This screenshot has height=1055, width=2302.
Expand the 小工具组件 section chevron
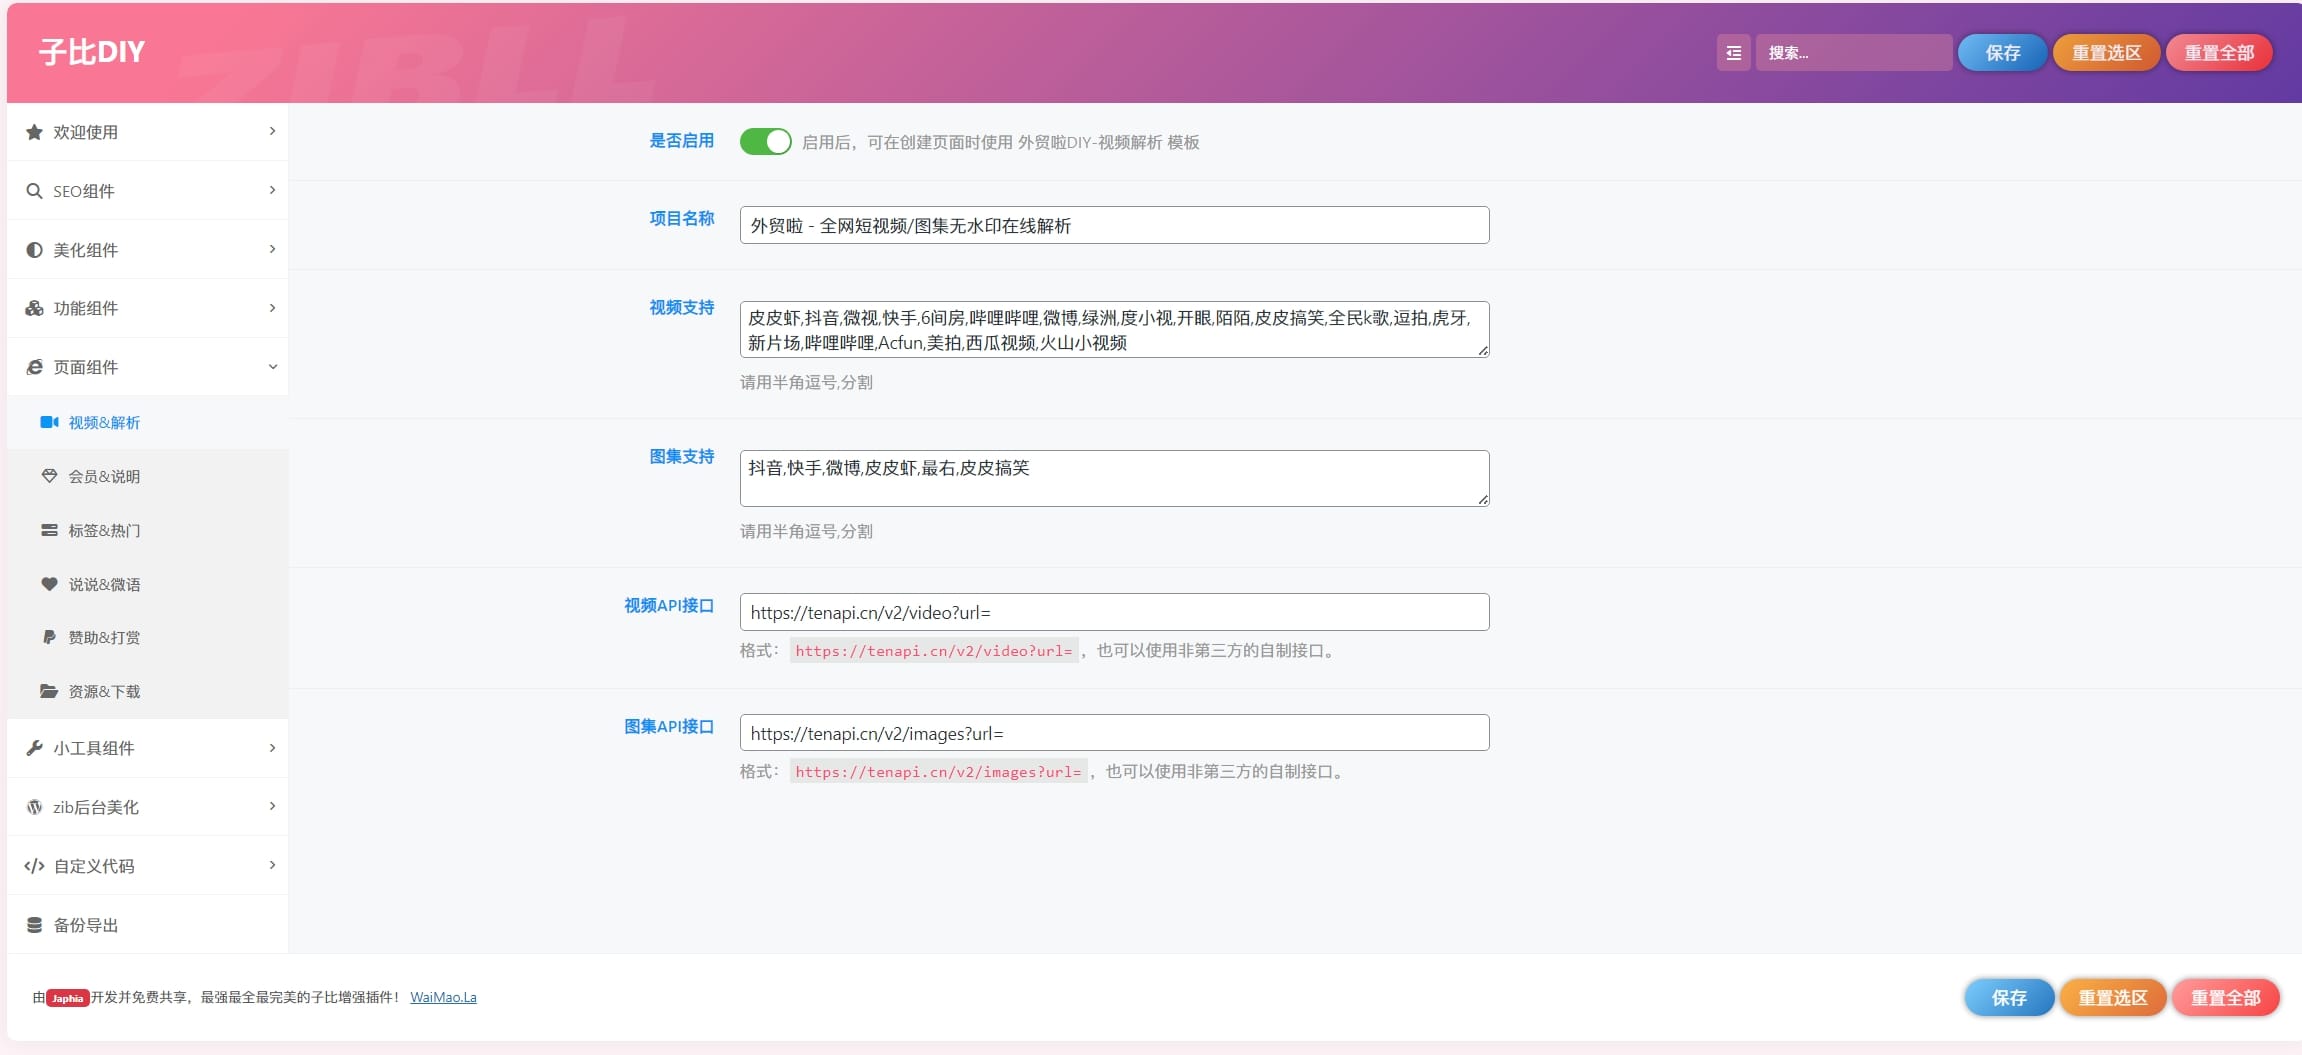(x=272, y=748)
